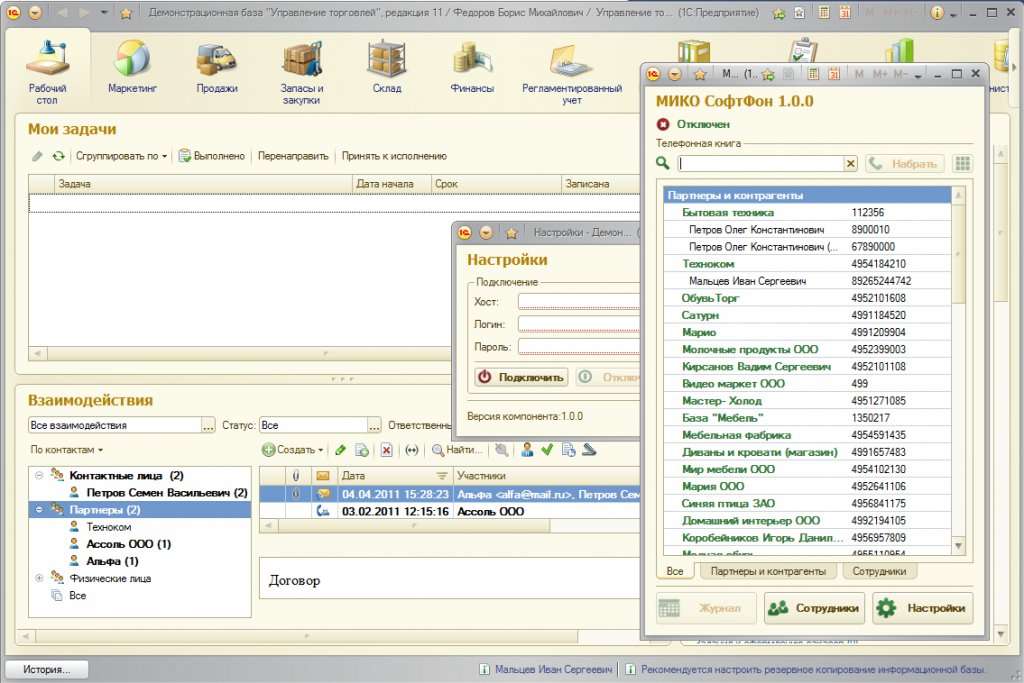Screen dimensions: 1024x683
Task: Open the dial pad grid in СофтФон
Action: click(x=962, y=163)
